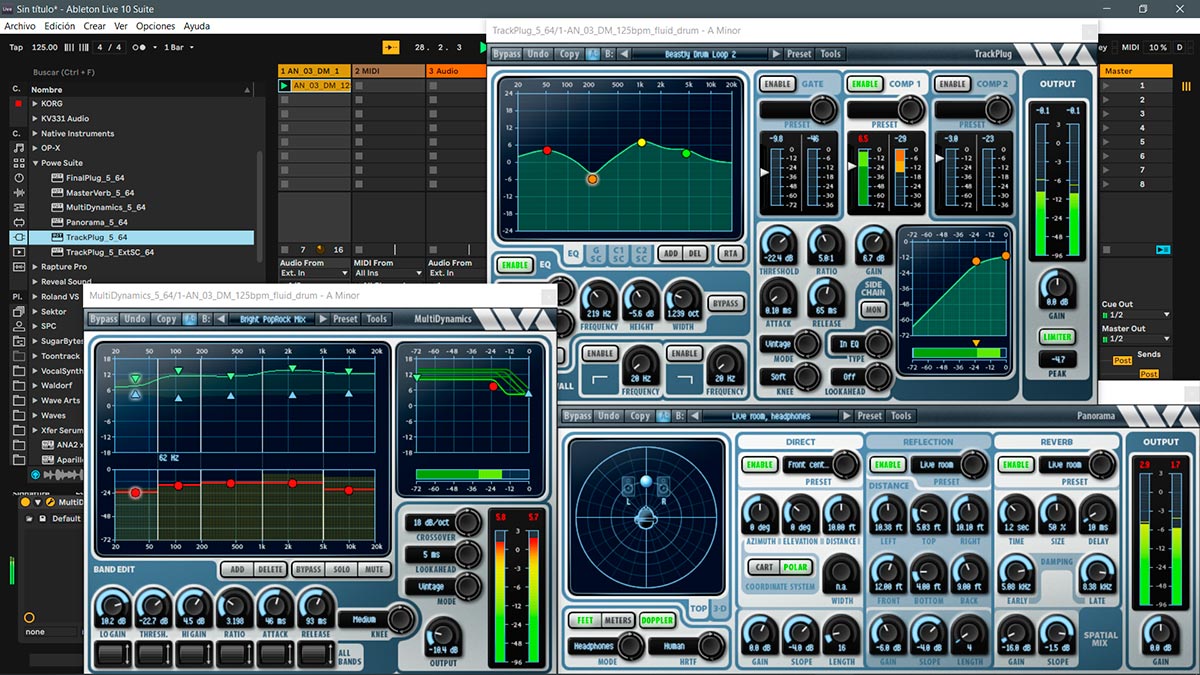Toggle Direct Enable in Panorama

click(760, 465)
